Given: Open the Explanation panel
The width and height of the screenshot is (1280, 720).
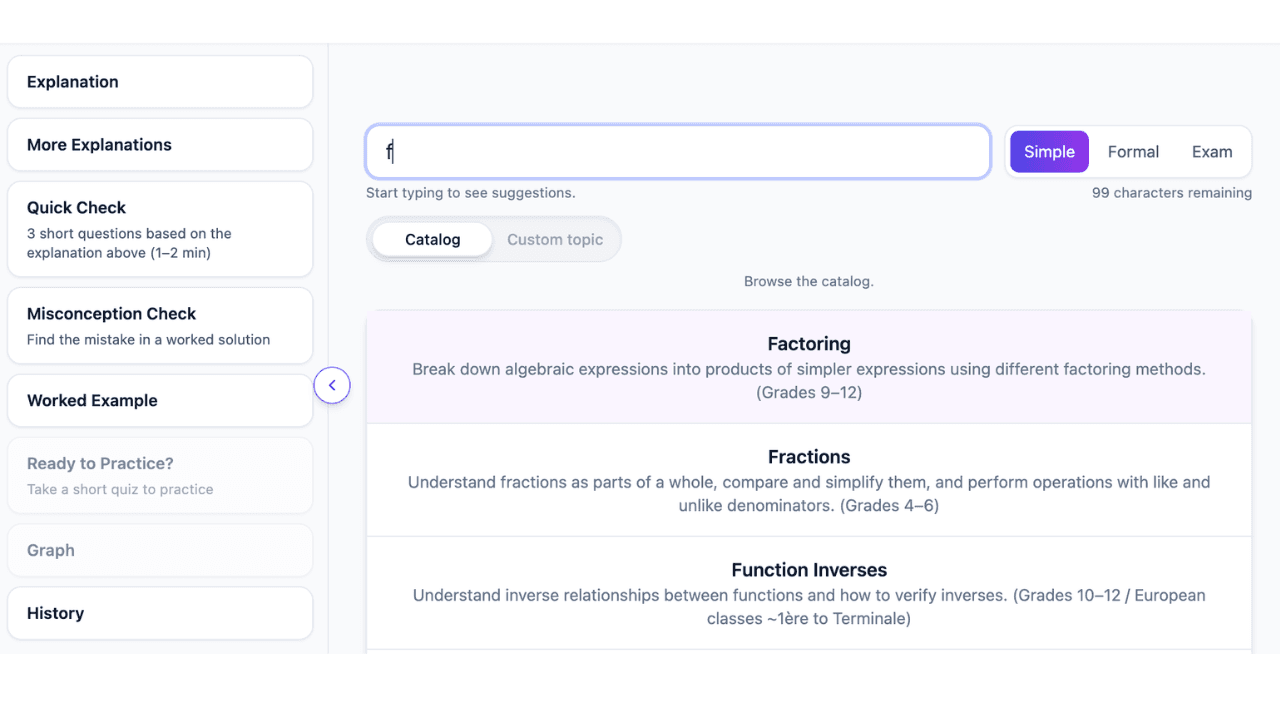Looking at the screenshot, I should tap(160, 82).
